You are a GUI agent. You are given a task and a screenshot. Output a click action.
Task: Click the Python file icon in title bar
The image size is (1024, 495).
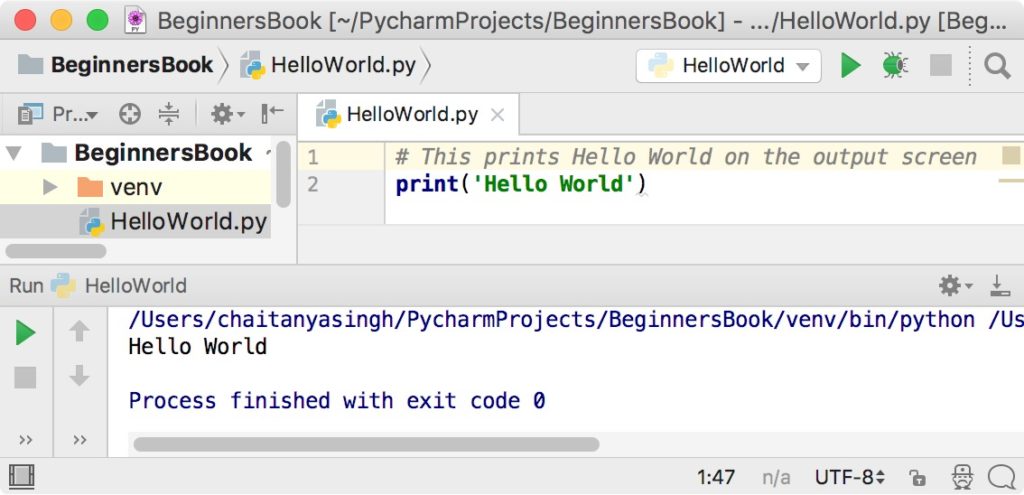pyautogui.click(x=135, y=20)
